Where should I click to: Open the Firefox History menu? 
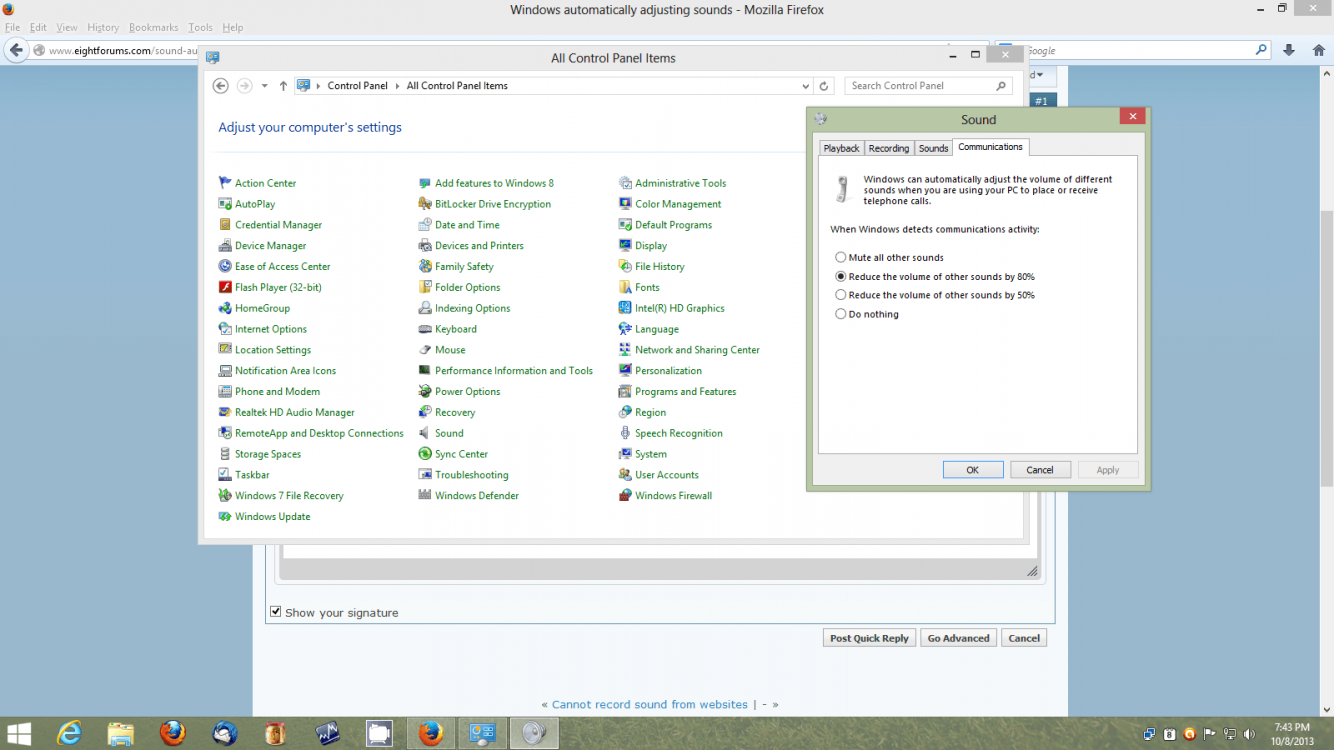point(103,27)
